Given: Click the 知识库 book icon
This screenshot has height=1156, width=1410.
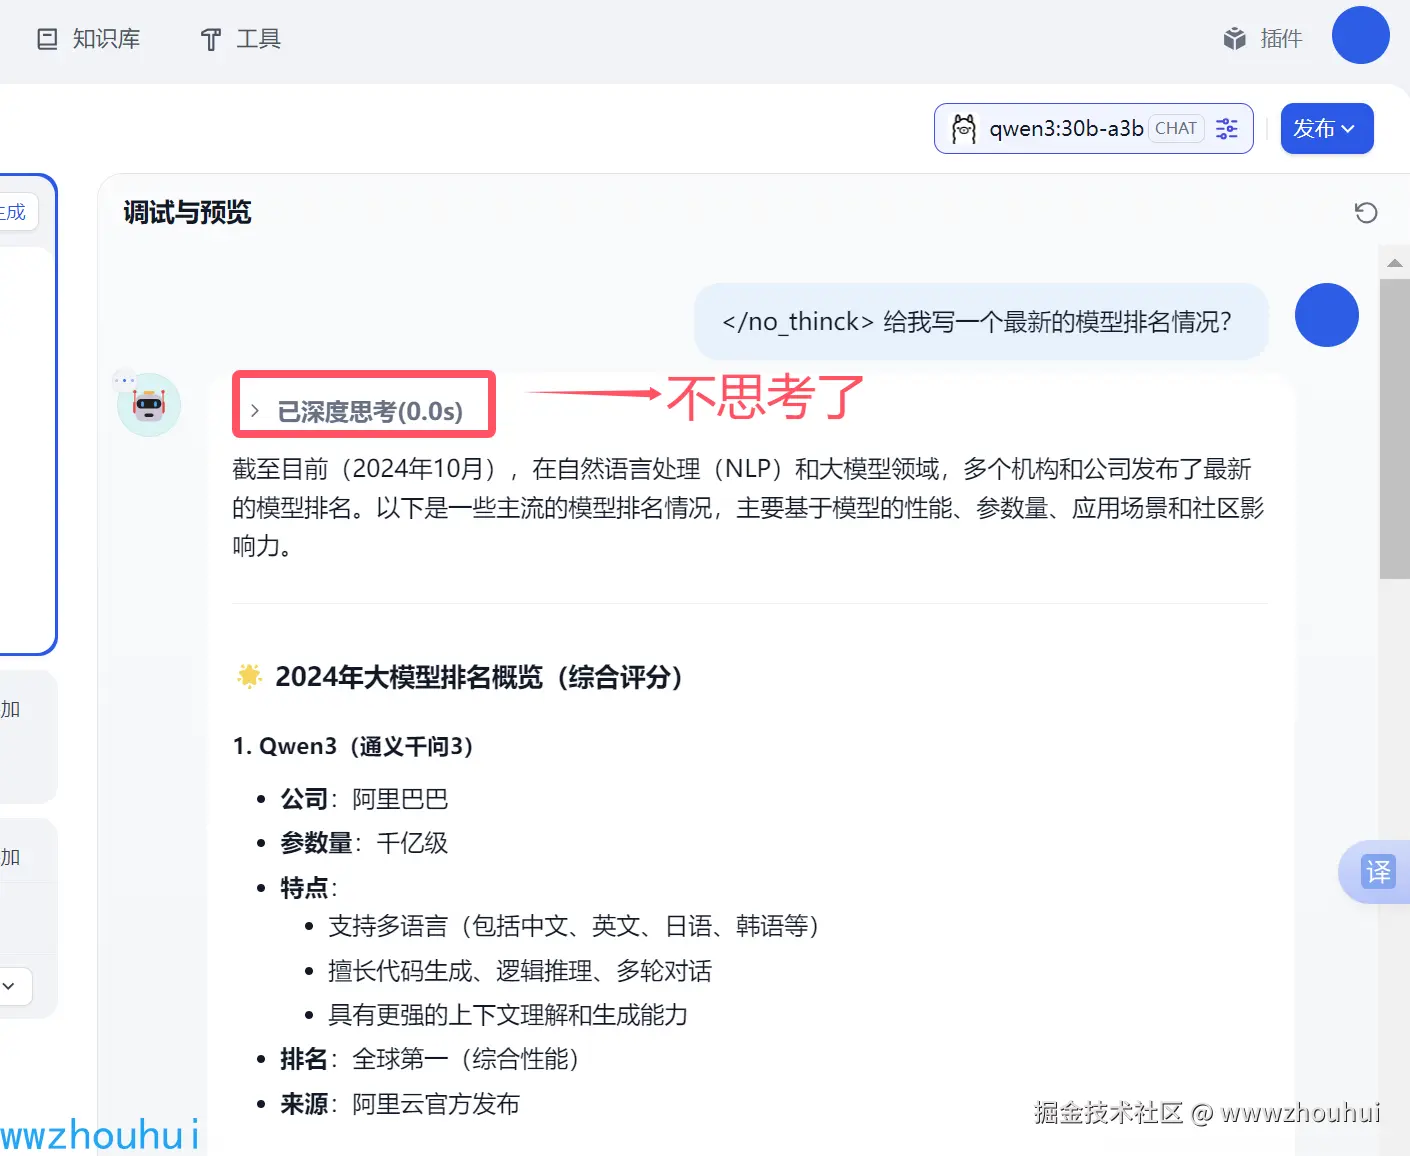Looking at the screenshot, I should pyautogui.click(x=47, y=39).
